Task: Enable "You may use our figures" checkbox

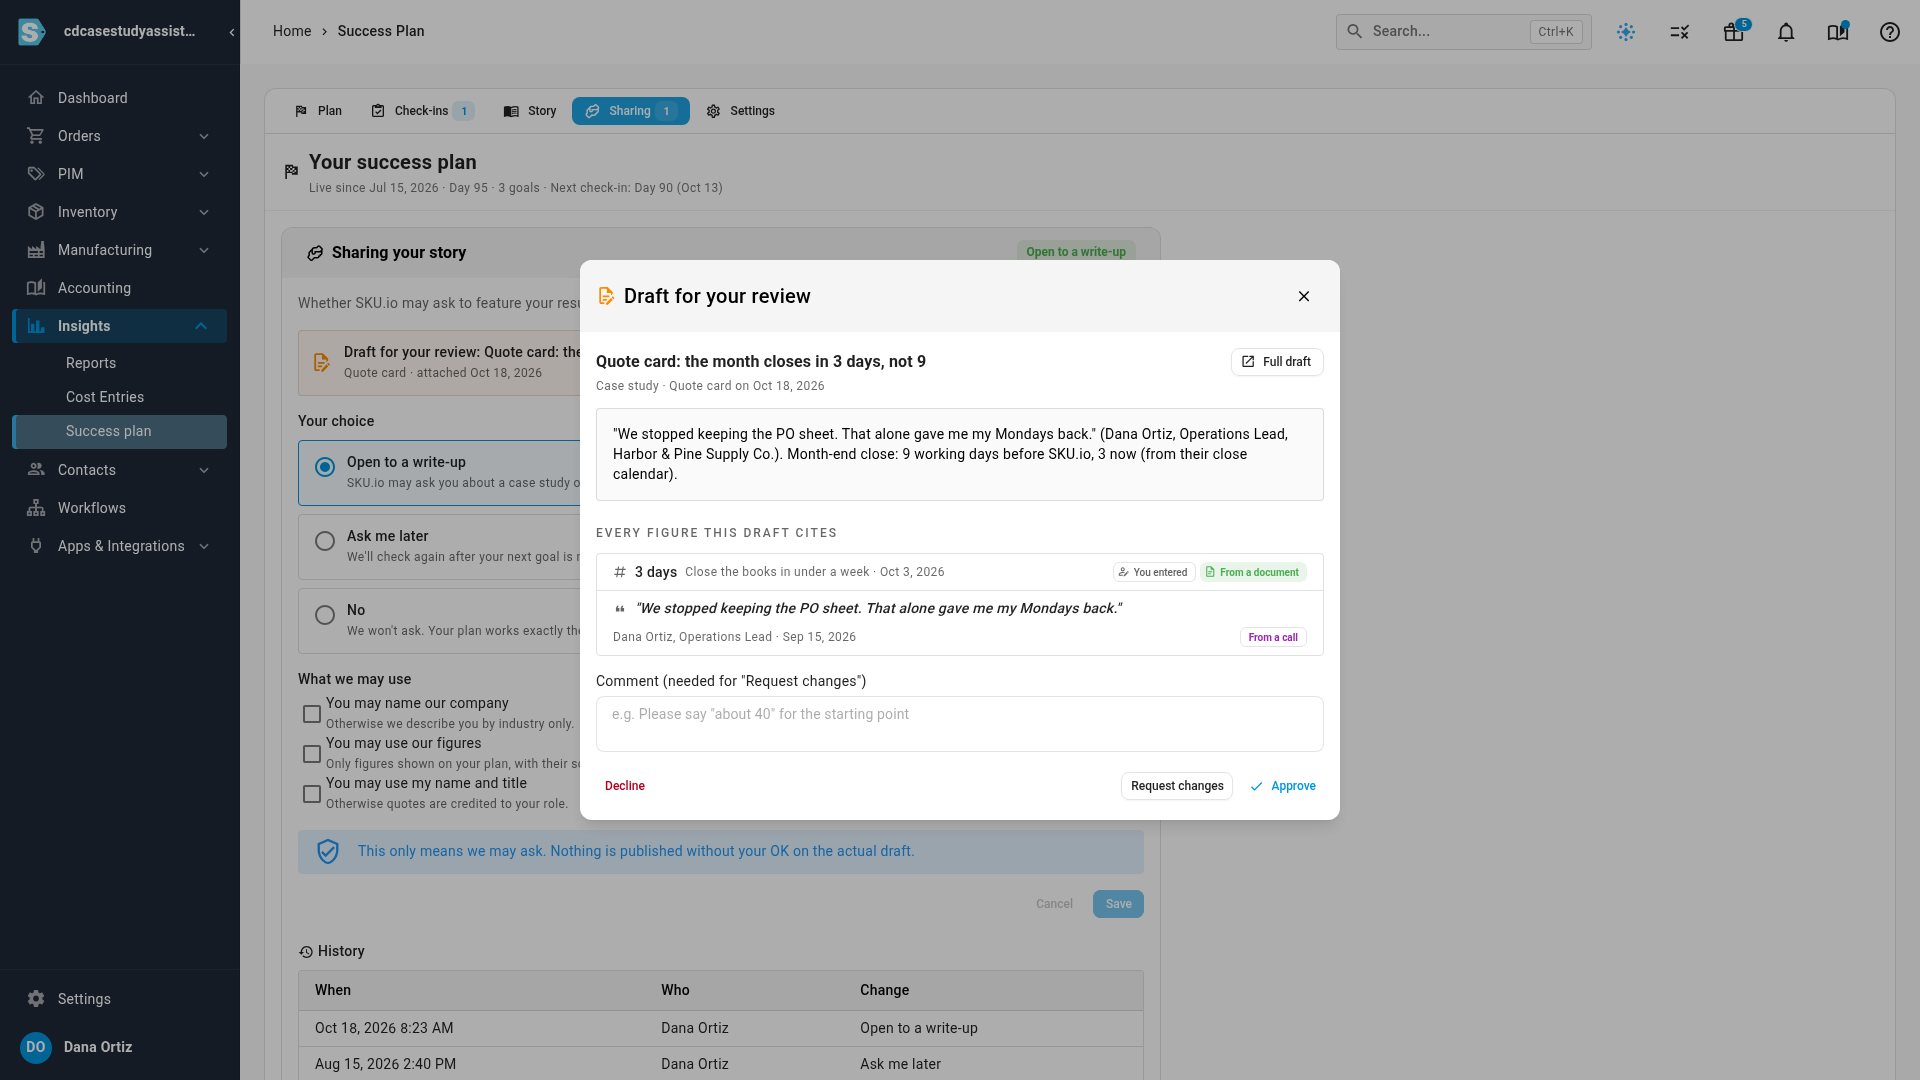Action: pyautogui.click(x=312, y=754)
